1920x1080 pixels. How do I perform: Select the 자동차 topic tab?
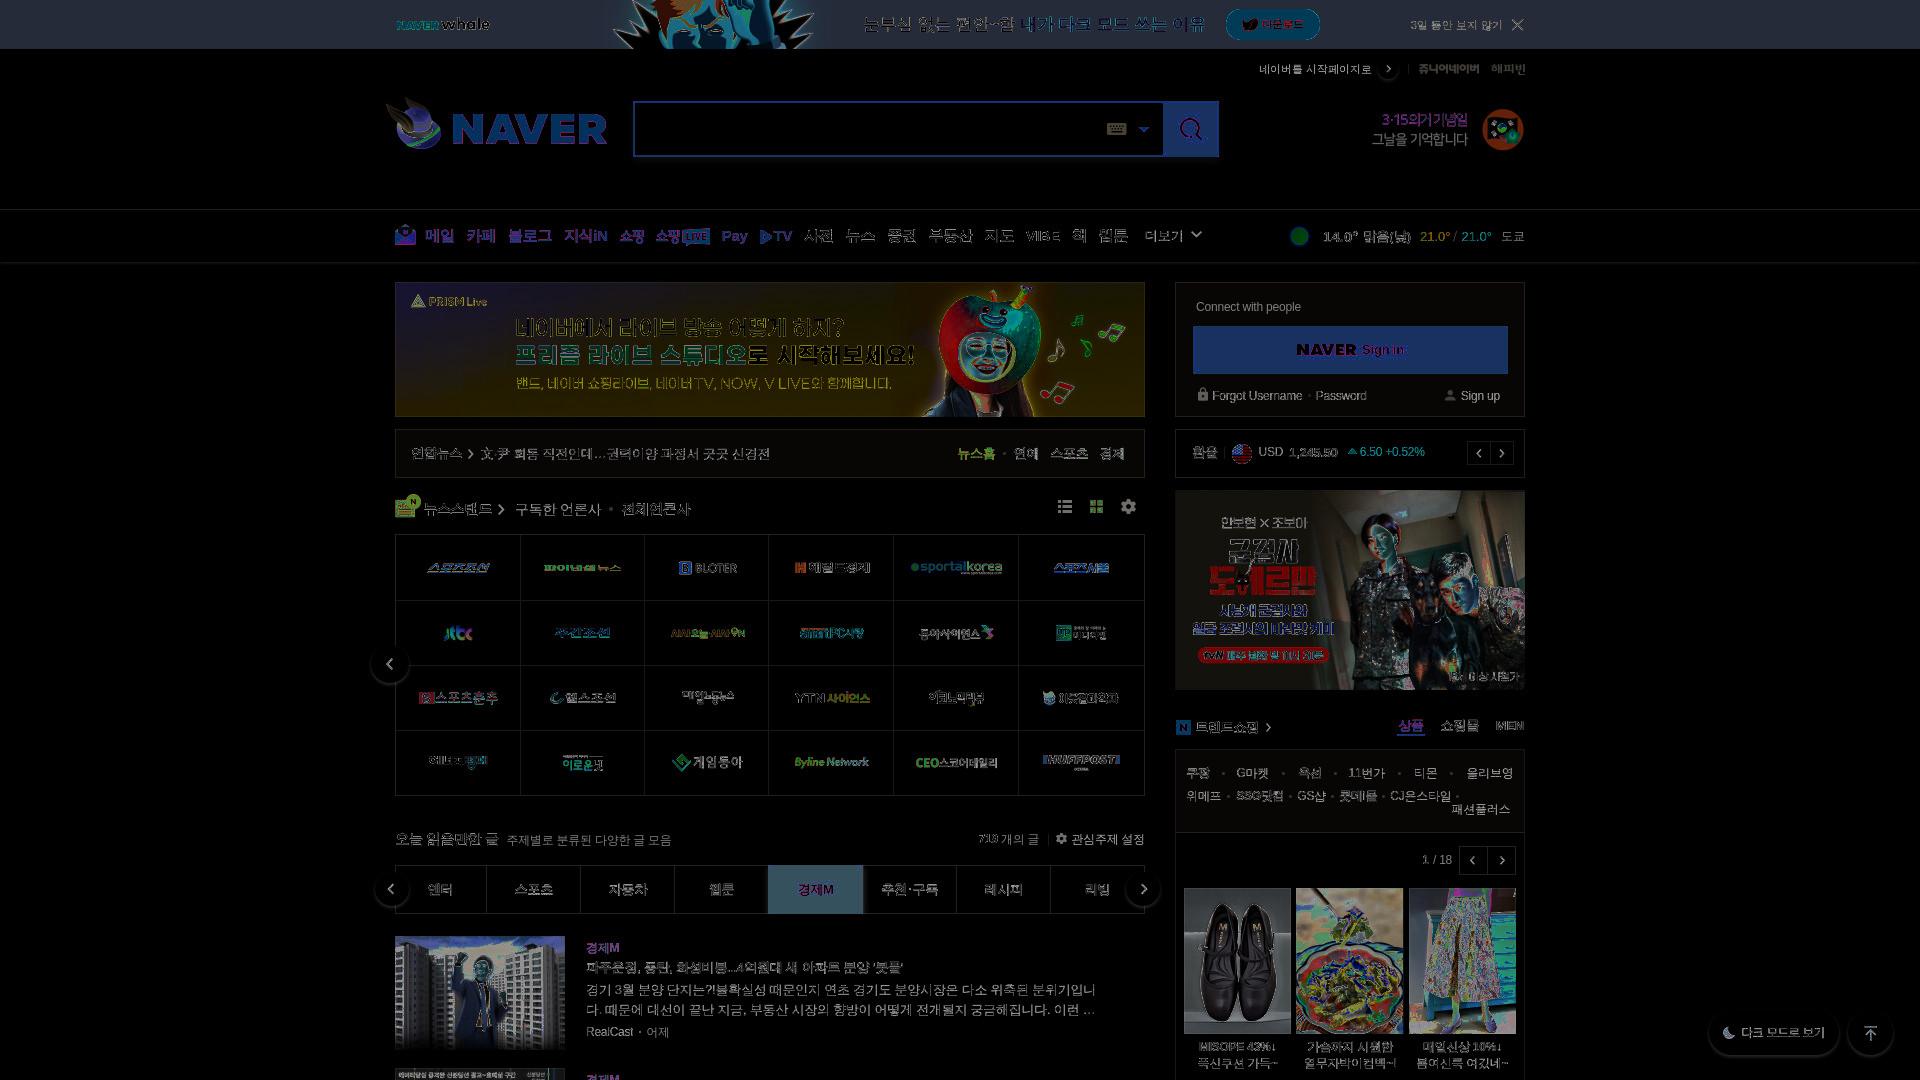627,889
